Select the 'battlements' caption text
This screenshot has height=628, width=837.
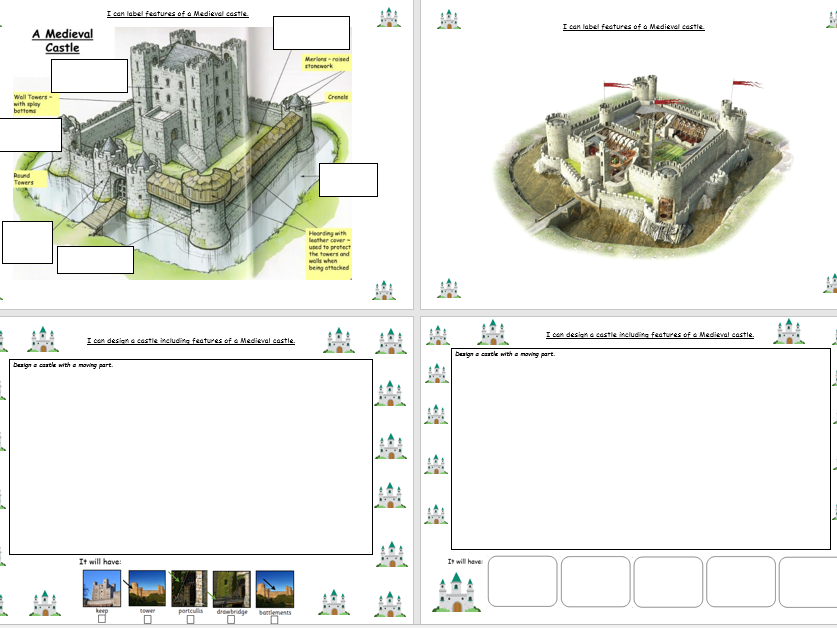click(x=275, y=613)
